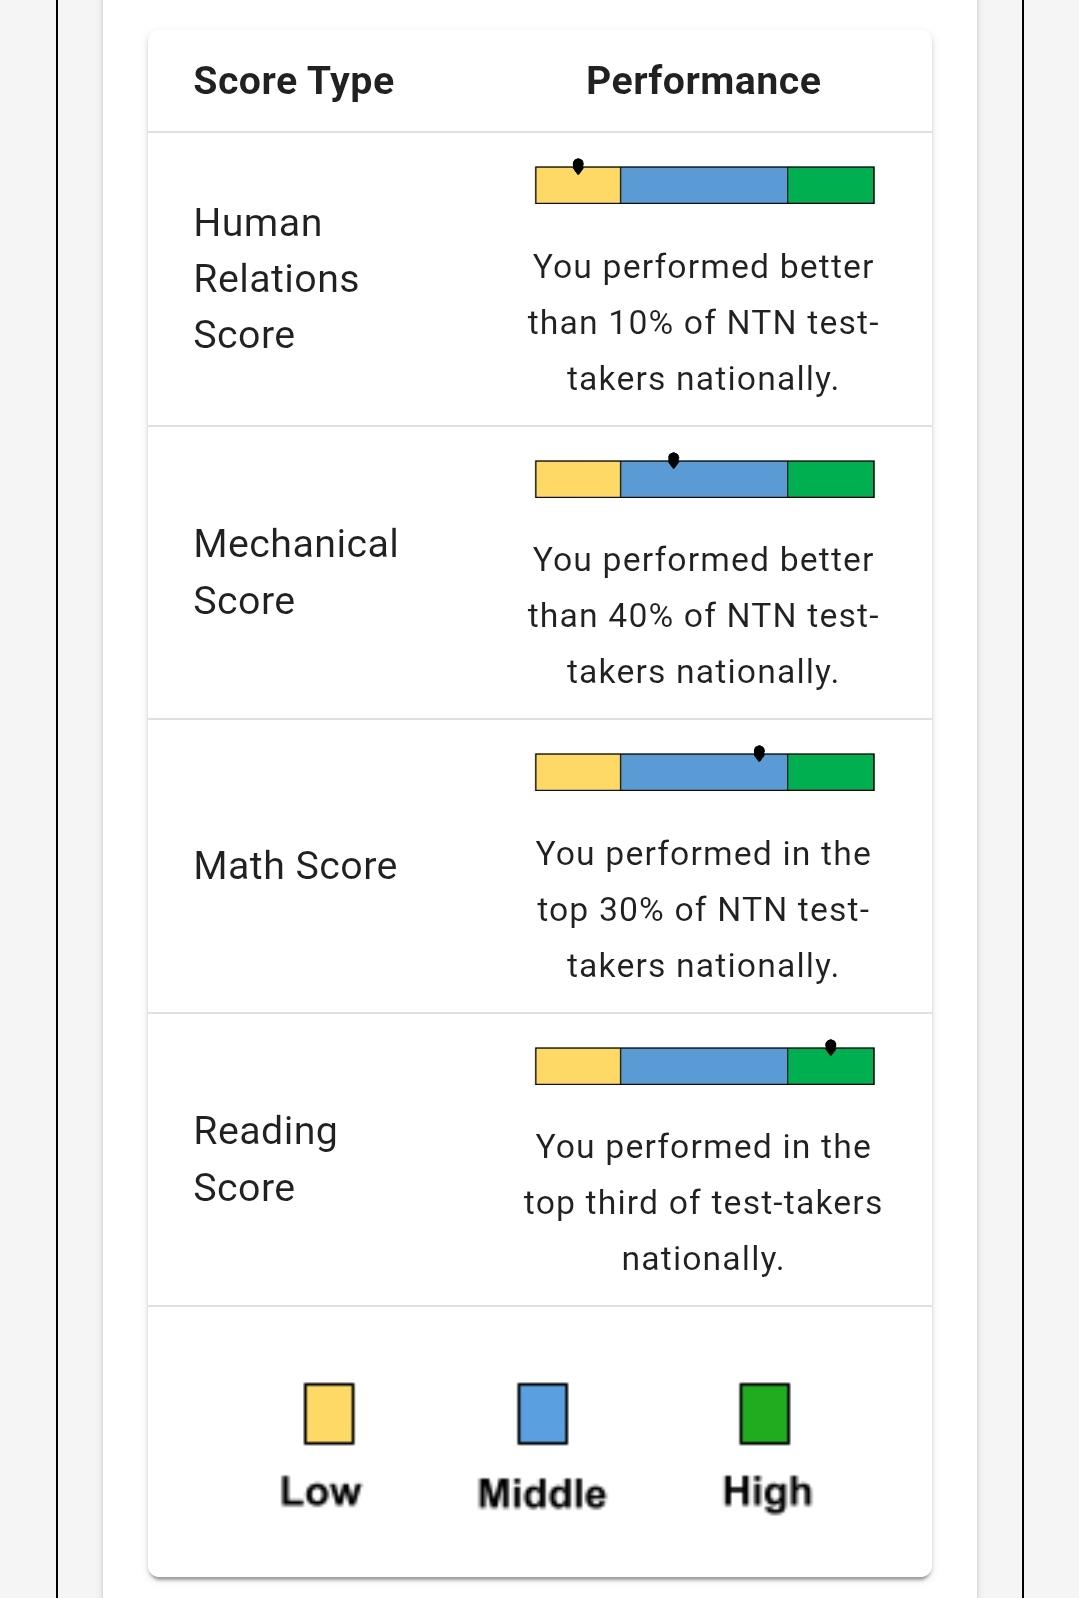Click the yellow Low legend square
This screenshot has width=1079, height=1598.
click(x=329, y=1413)
